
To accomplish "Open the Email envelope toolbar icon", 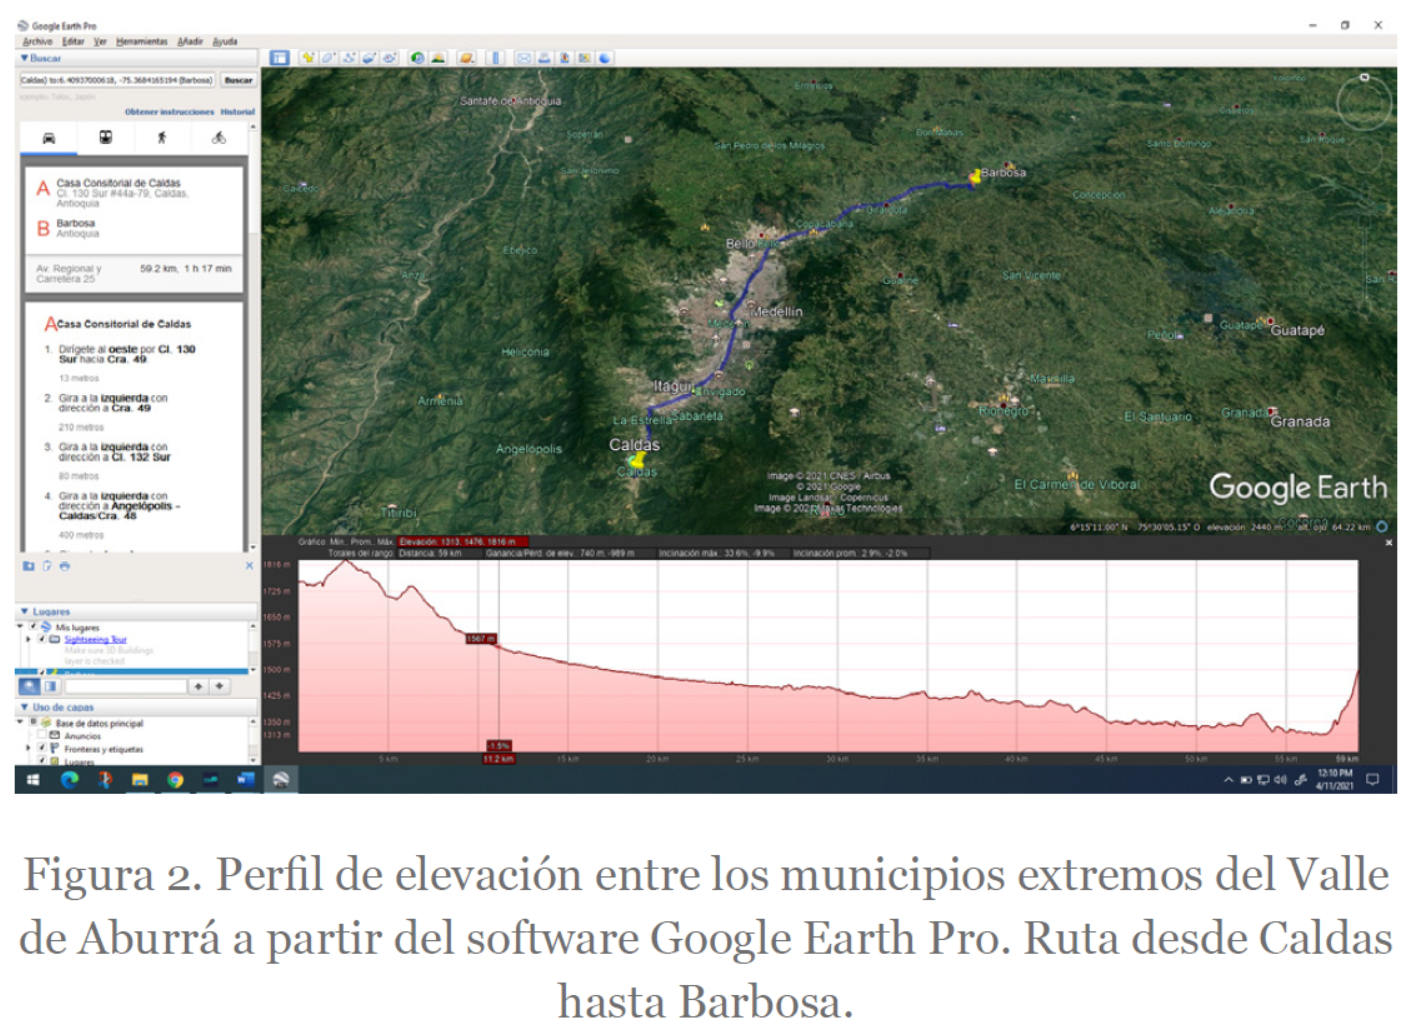I will point(524,58).
